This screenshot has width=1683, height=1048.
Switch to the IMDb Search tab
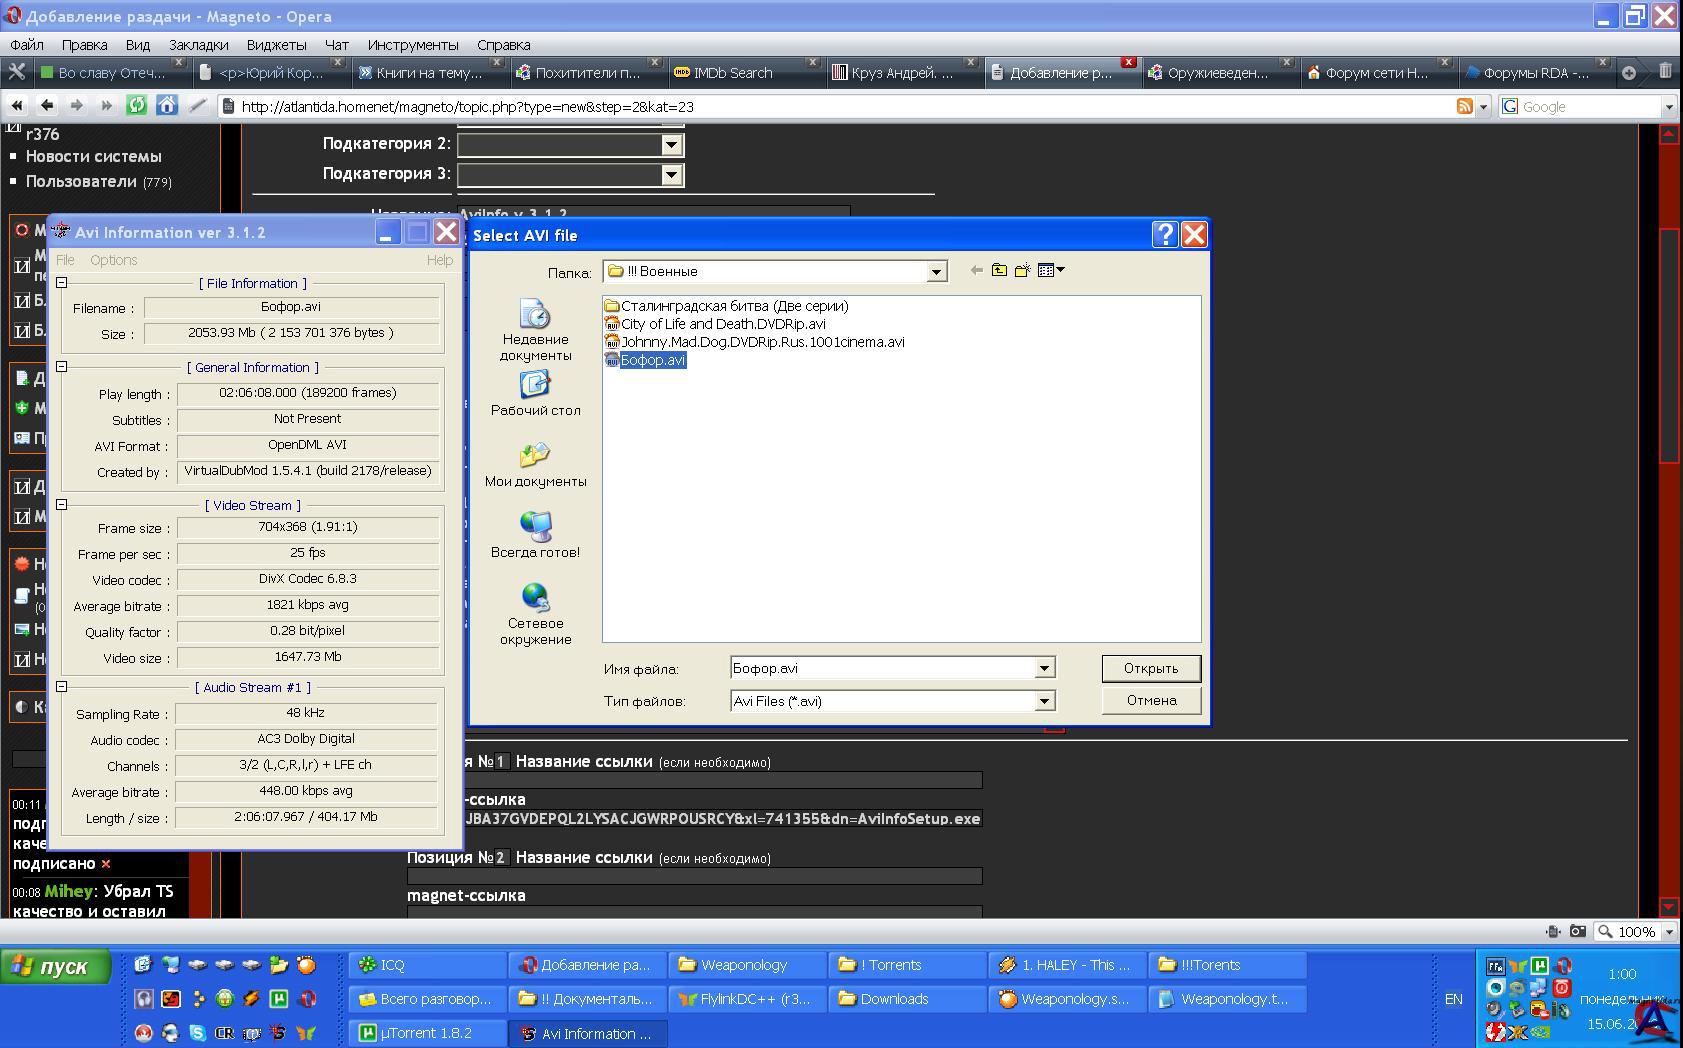click(x=732, y=73)
